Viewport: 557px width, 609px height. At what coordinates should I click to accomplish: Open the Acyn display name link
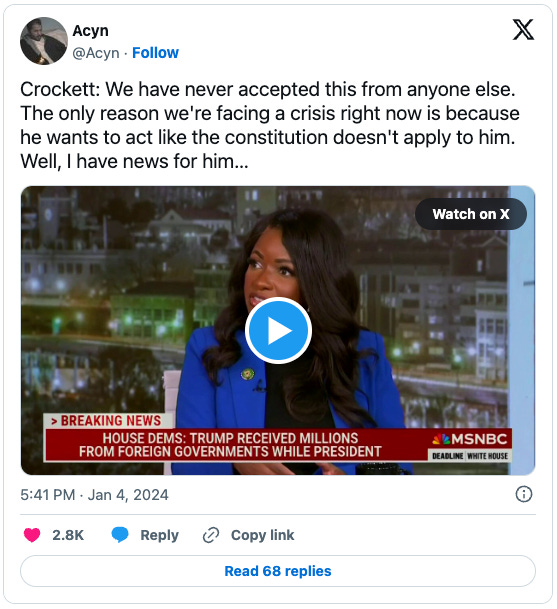[91, 31]
